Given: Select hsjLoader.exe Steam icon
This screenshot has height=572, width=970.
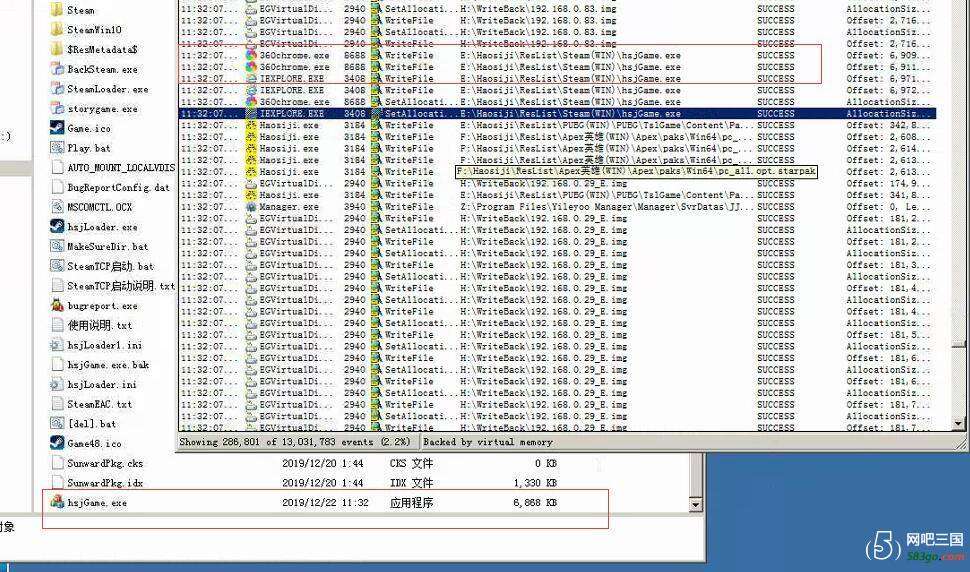Looking at the screenshot, I should point(57,227).
